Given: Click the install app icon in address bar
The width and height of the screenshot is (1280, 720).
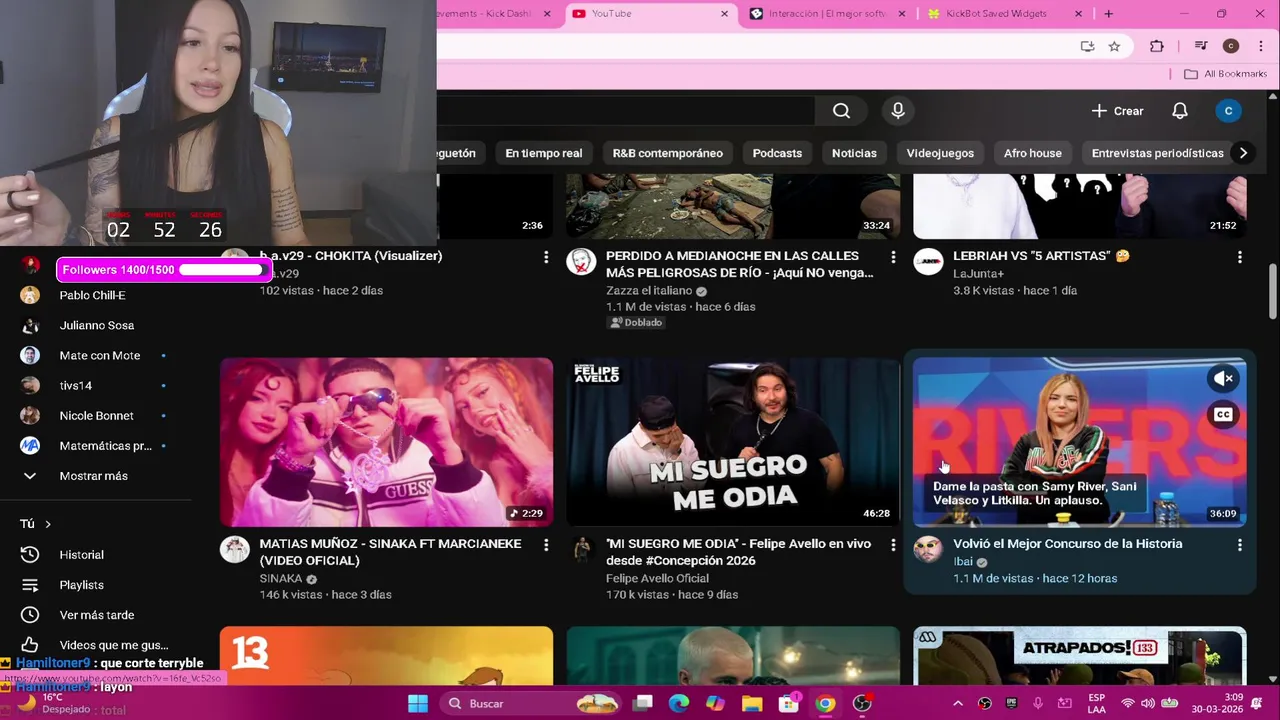Looking at the screenshot, I should [x=1087, y=46].
